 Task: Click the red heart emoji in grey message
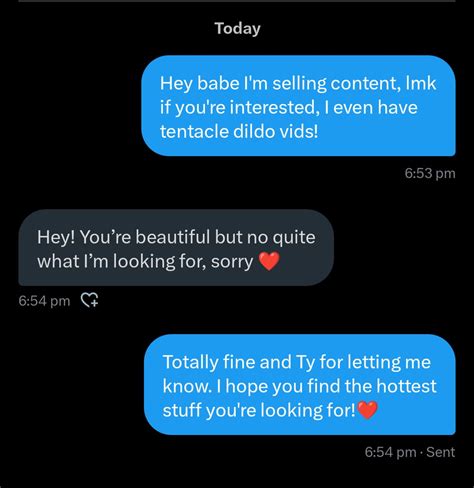269,261
